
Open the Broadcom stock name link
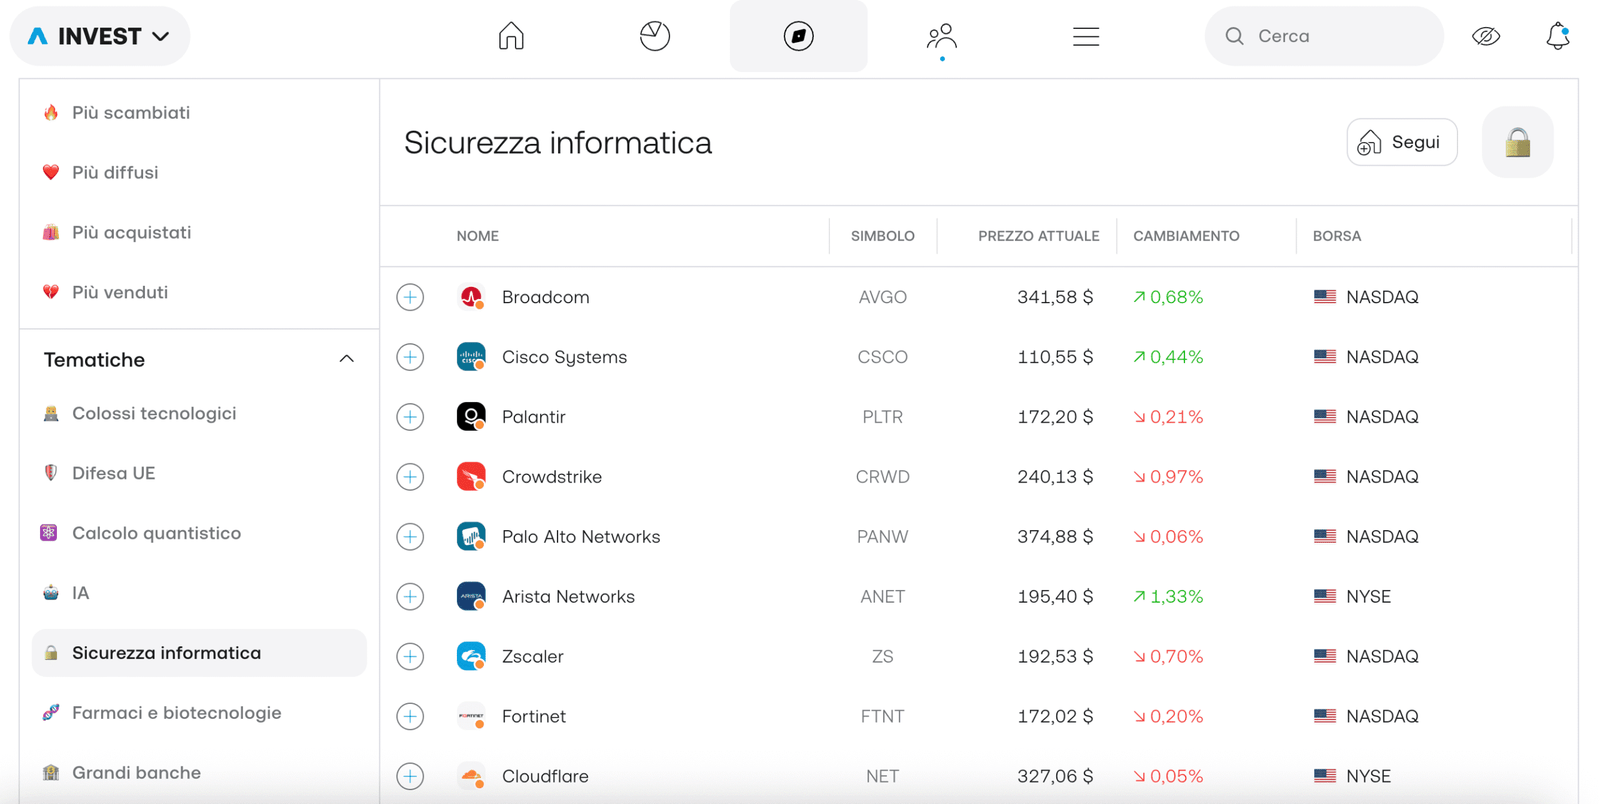pos(546,297)
